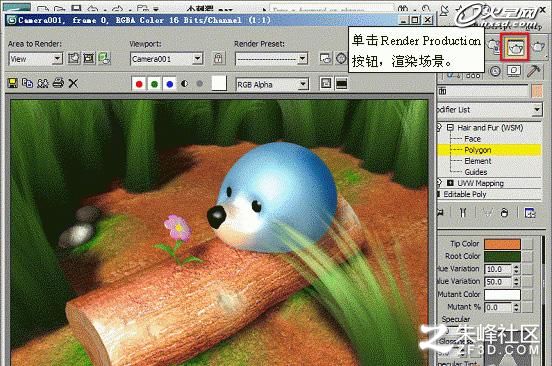Viewport: 552px width, 366px height.
Task: Open the Render Preset dropdown
Action: [271, 59]
